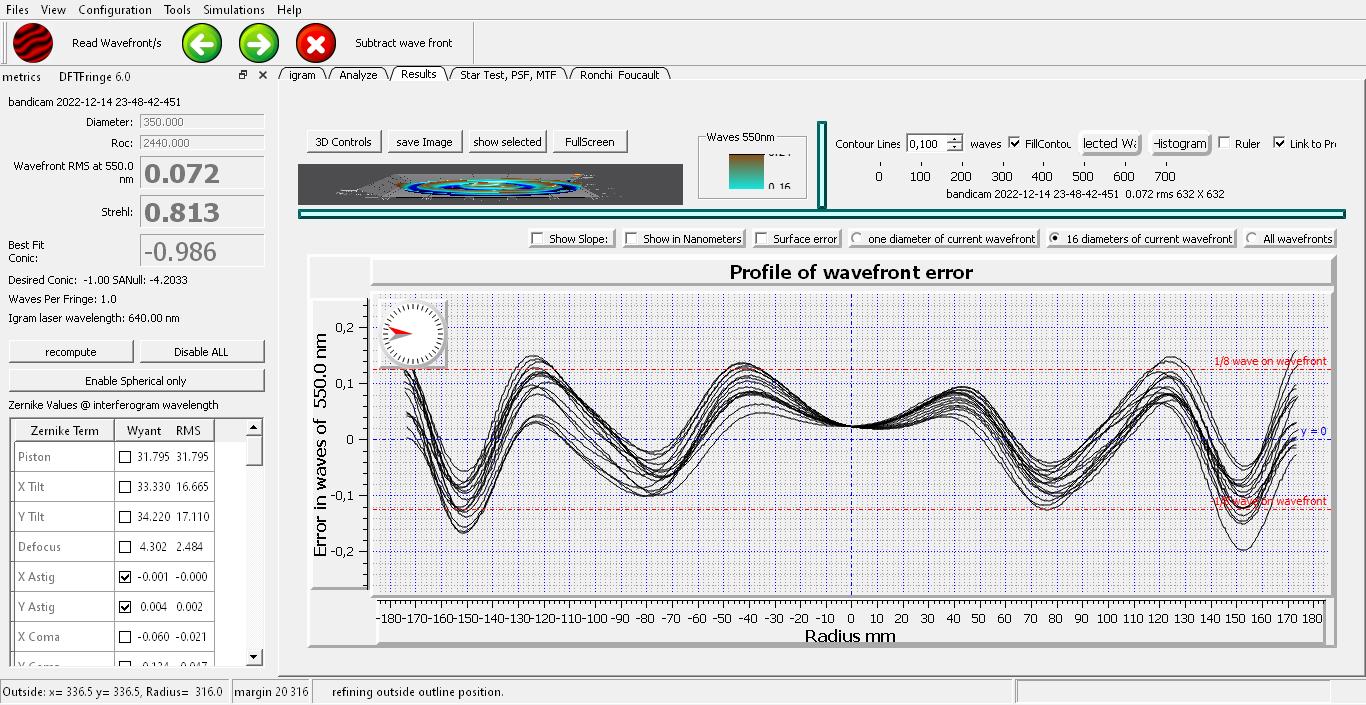Click the green left arrow icon
Viewport: 1366px width, 705px height.
pyautogui.click(x=202, y=43)
